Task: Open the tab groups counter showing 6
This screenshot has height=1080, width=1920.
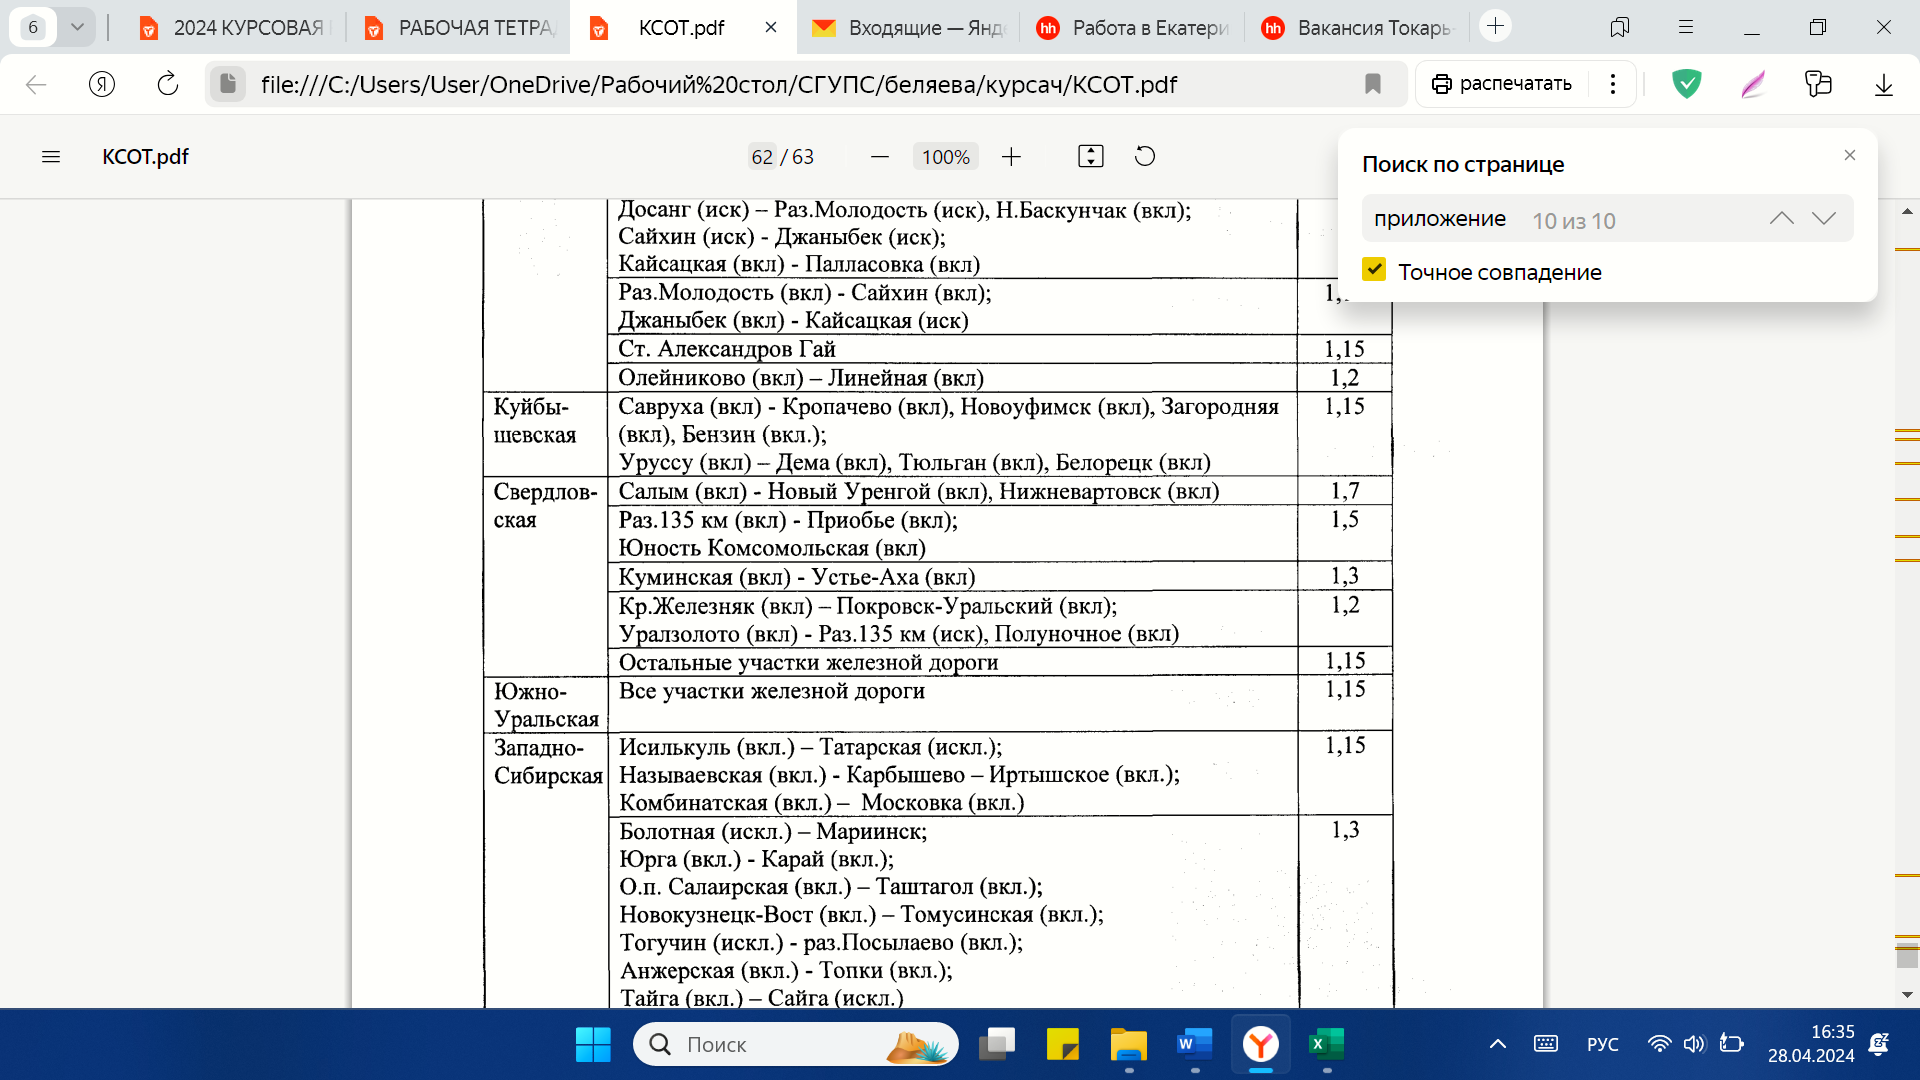Action: coord(33,27)
